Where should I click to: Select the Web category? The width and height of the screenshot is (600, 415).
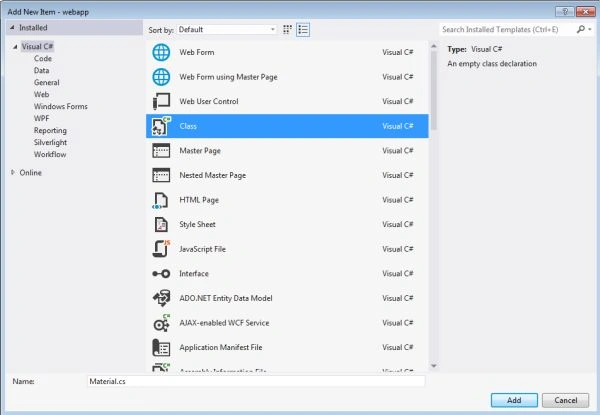tap(41, 94)
